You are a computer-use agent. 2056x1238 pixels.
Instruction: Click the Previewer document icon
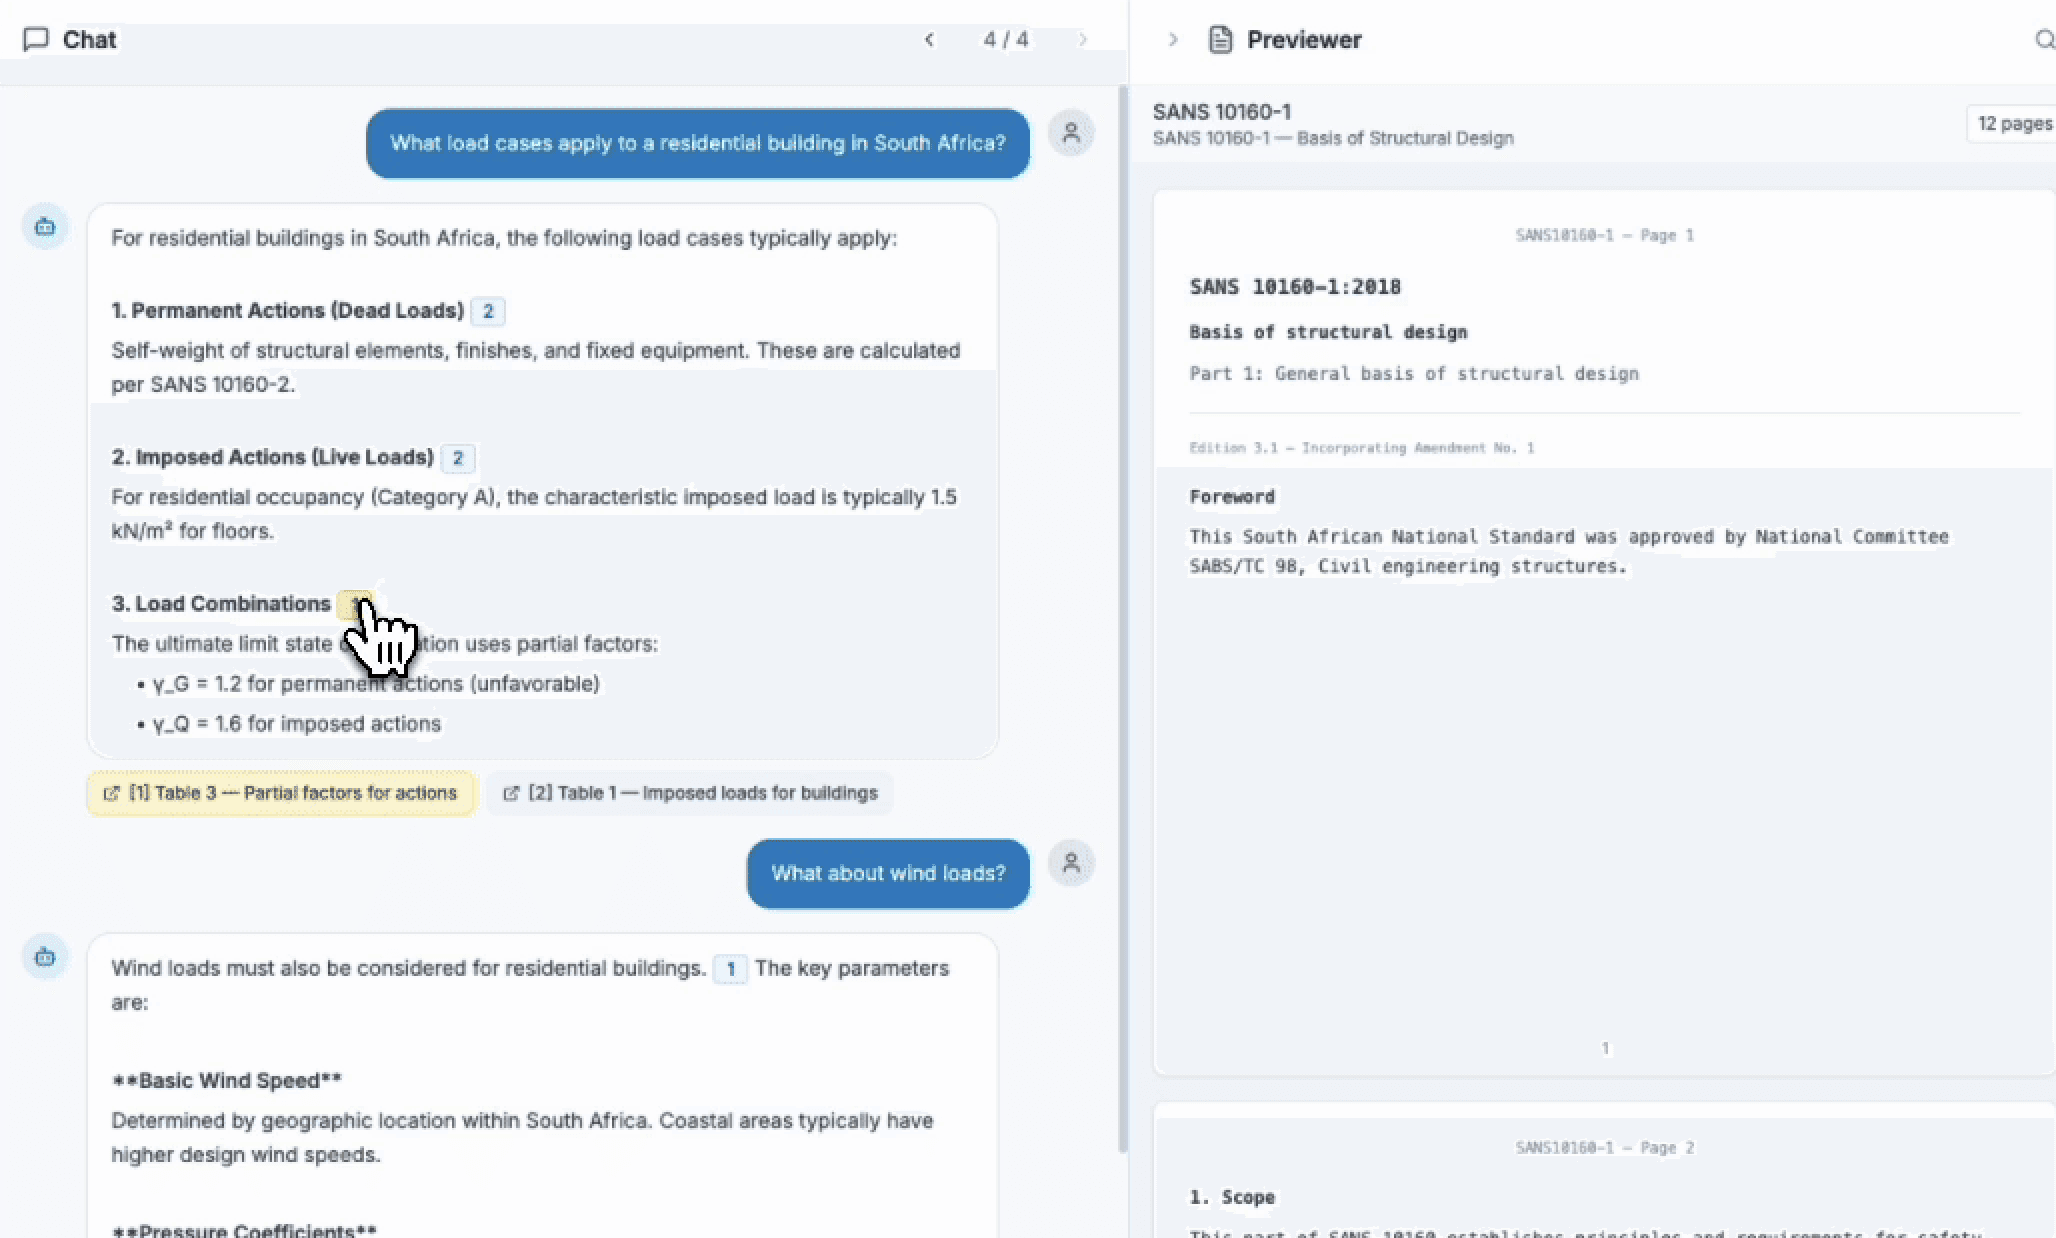pos(1220,40)
